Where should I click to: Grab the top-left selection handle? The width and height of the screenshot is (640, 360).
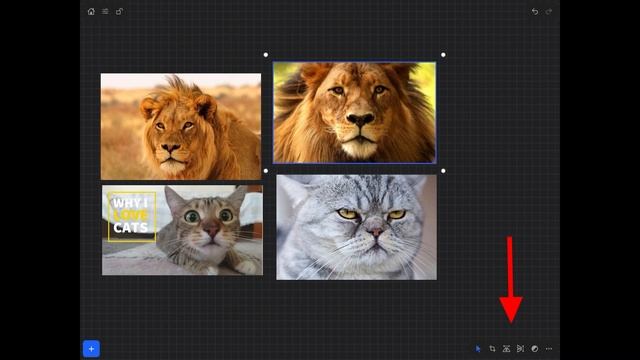[x=266, y=55]
